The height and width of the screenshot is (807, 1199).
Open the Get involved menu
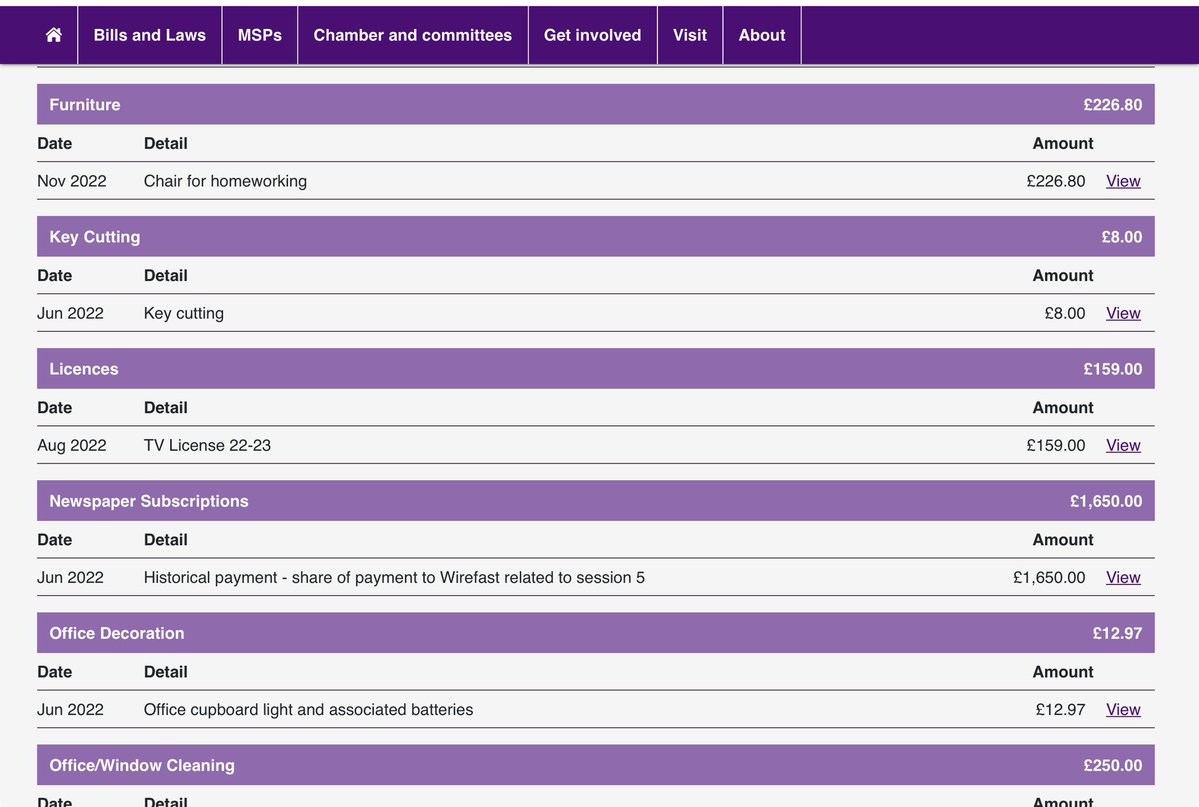coord(593,35)
